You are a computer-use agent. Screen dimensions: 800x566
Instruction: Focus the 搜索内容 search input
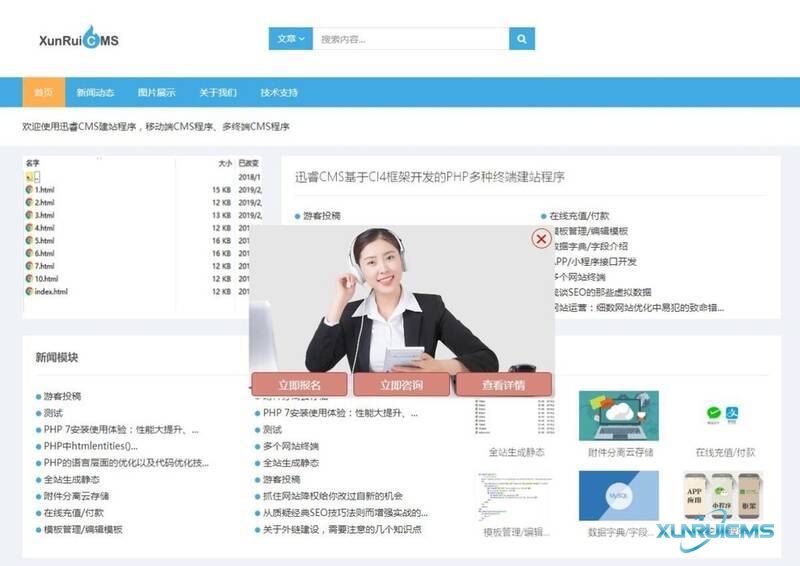point(411,39)
